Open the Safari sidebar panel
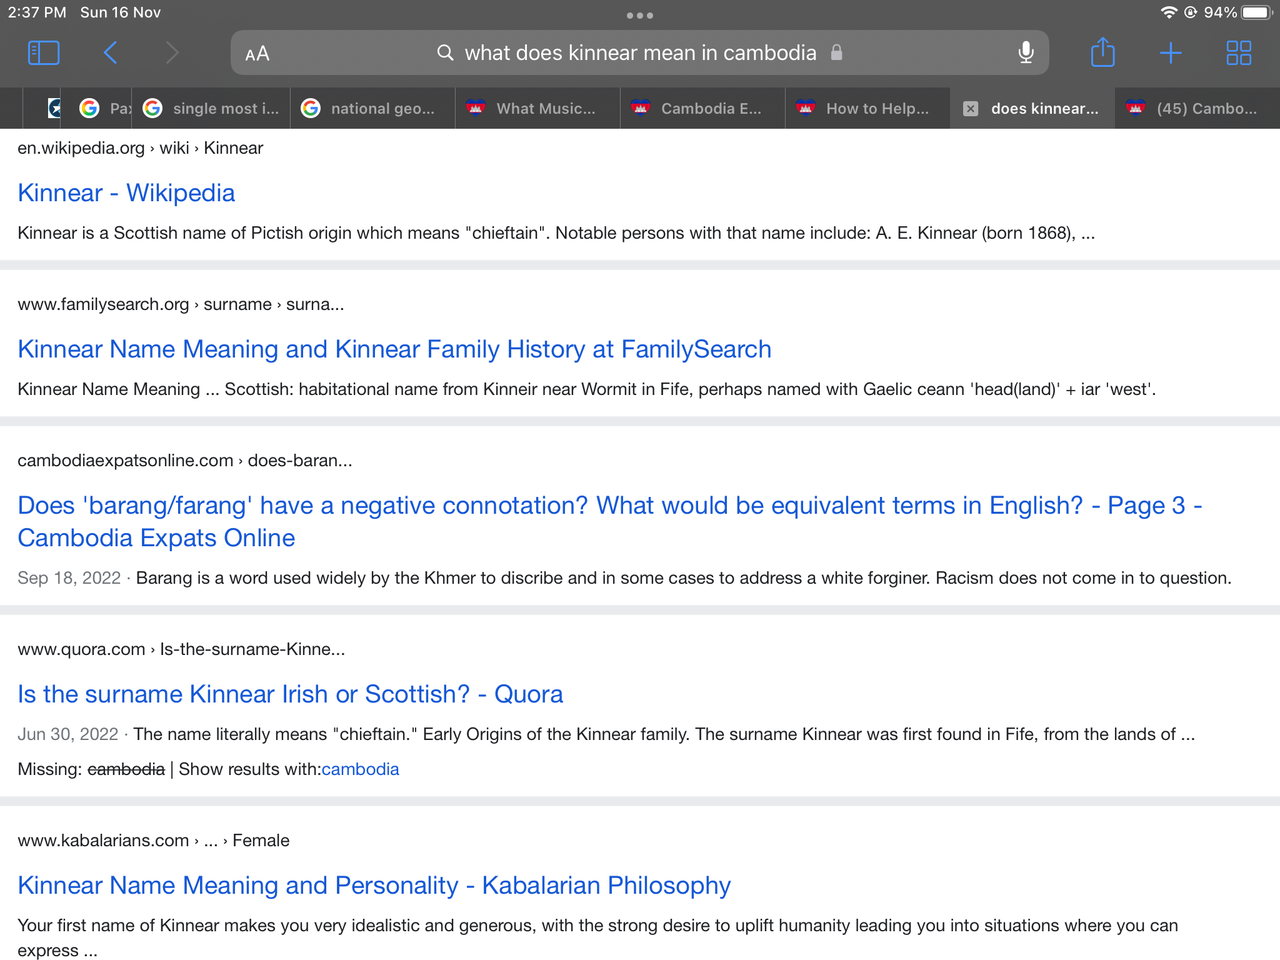Image resolution: width=1280 pixels, height=960 pixels. 43,53
